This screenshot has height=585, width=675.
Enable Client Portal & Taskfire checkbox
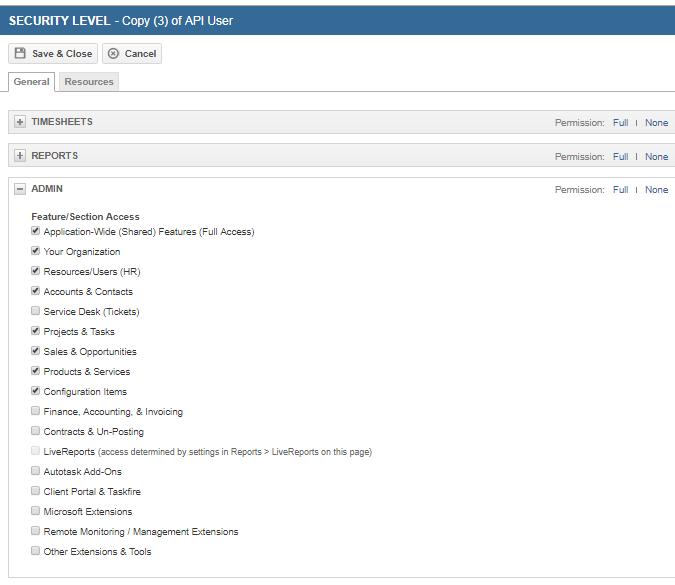[36, 491]
